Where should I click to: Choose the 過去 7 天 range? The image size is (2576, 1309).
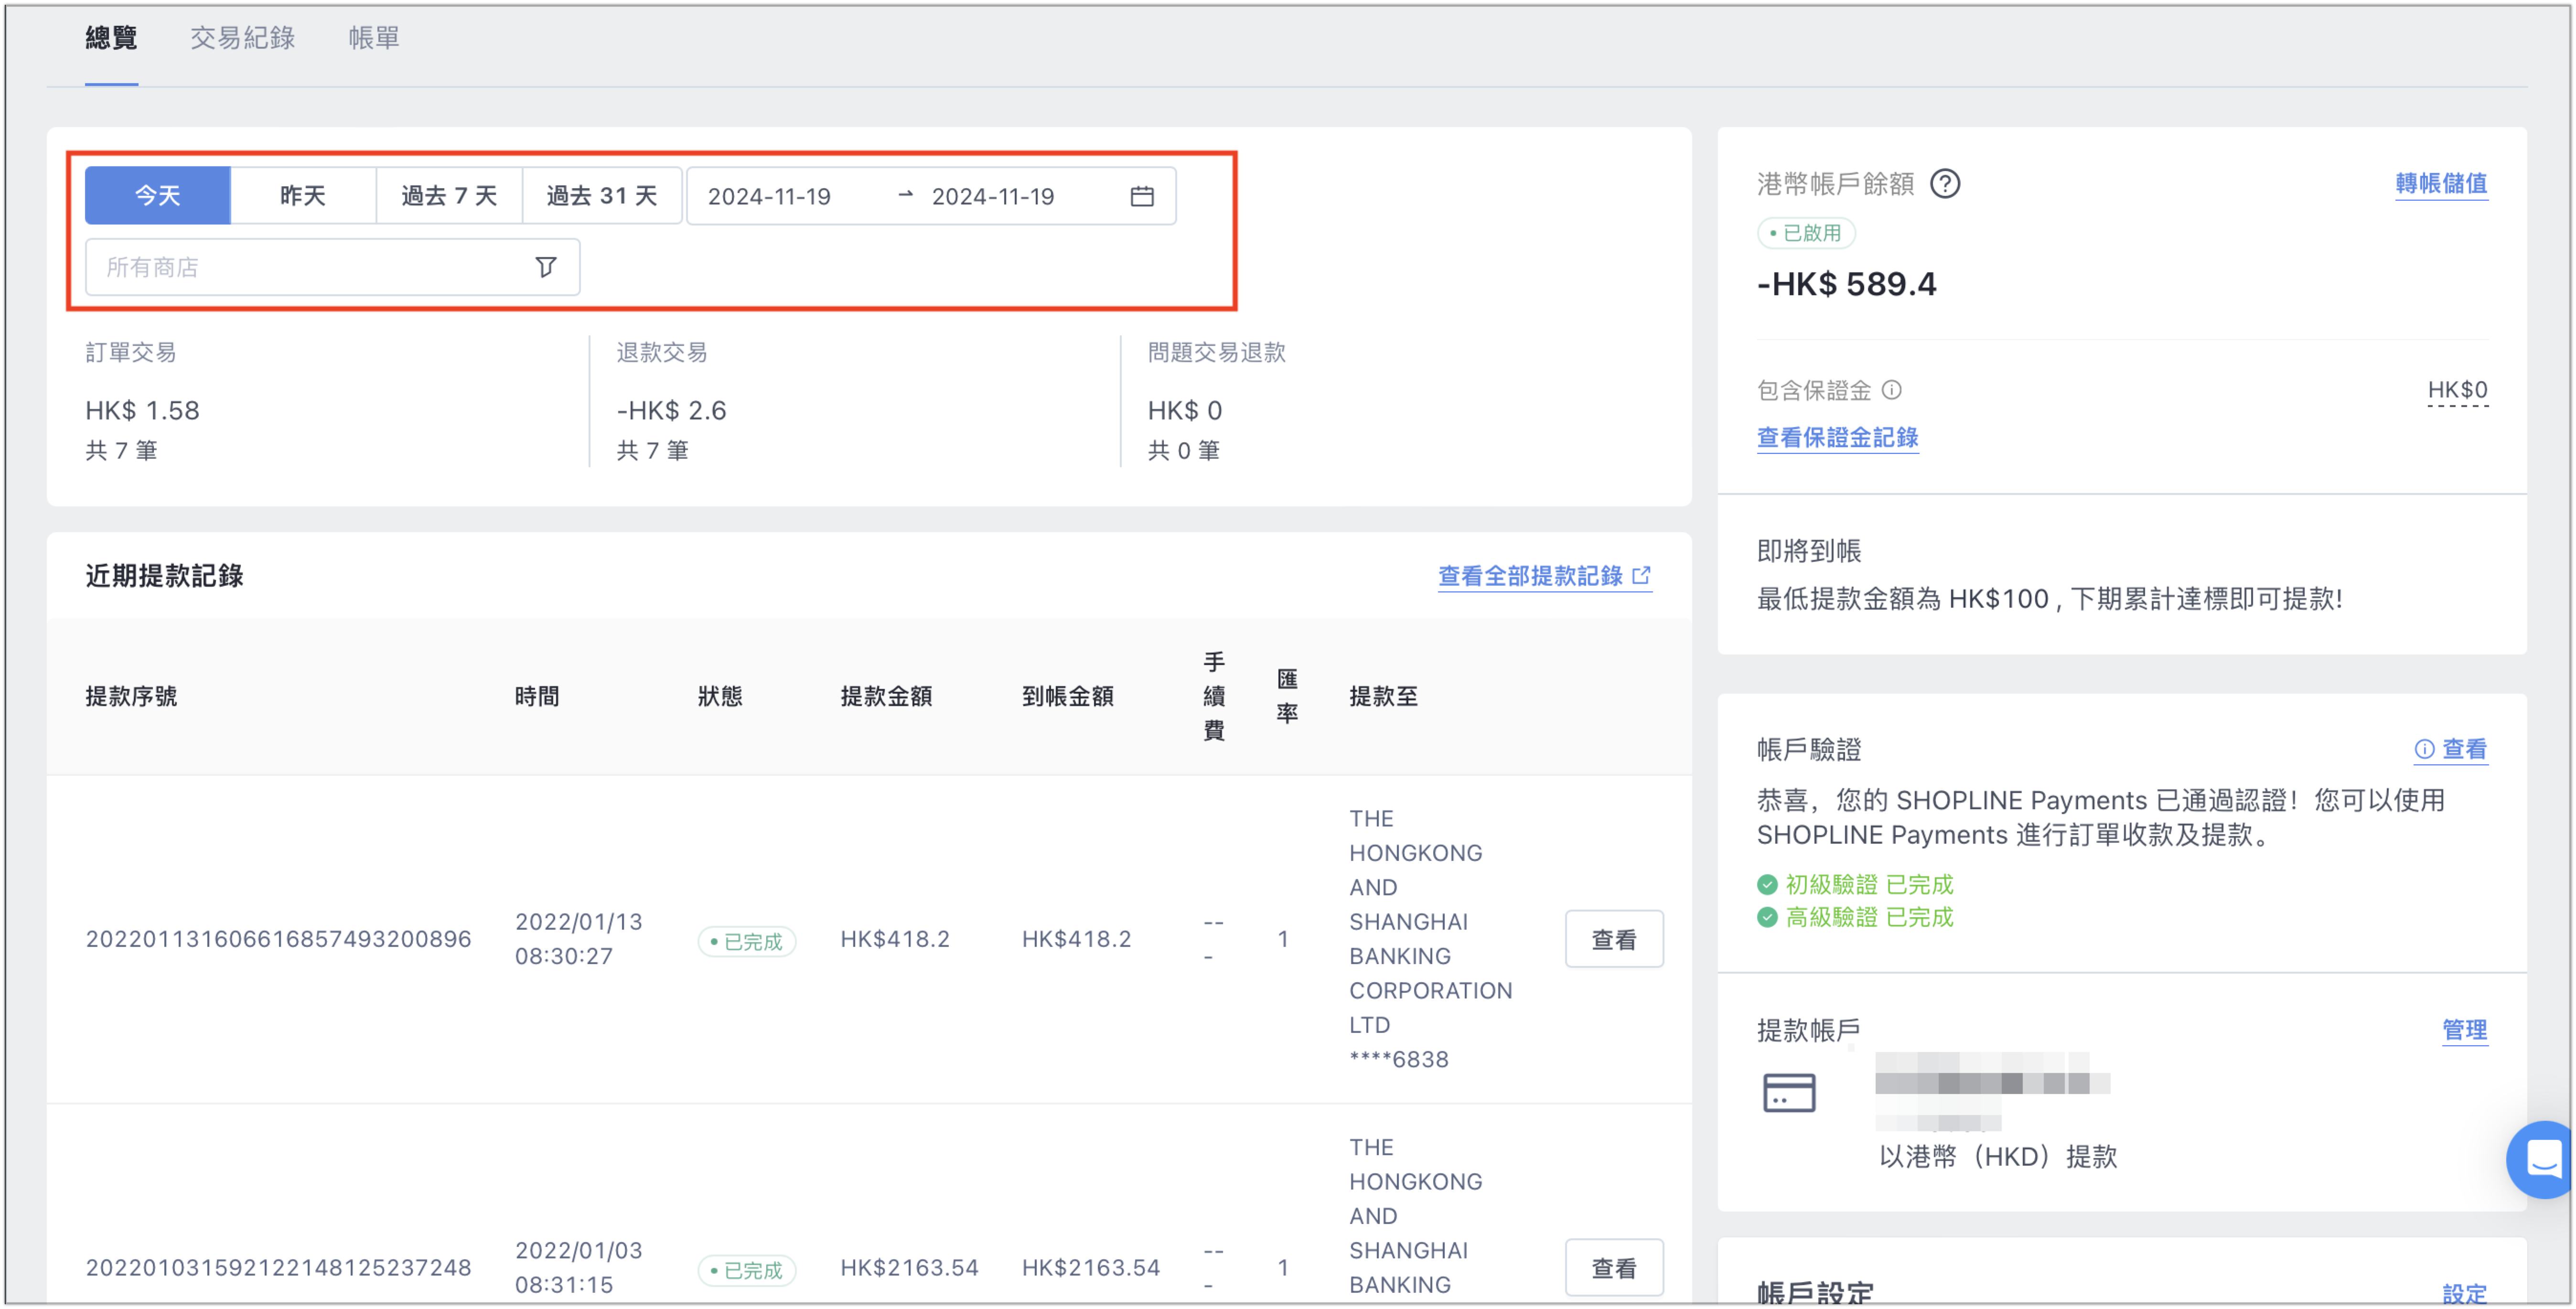[449, 195]
